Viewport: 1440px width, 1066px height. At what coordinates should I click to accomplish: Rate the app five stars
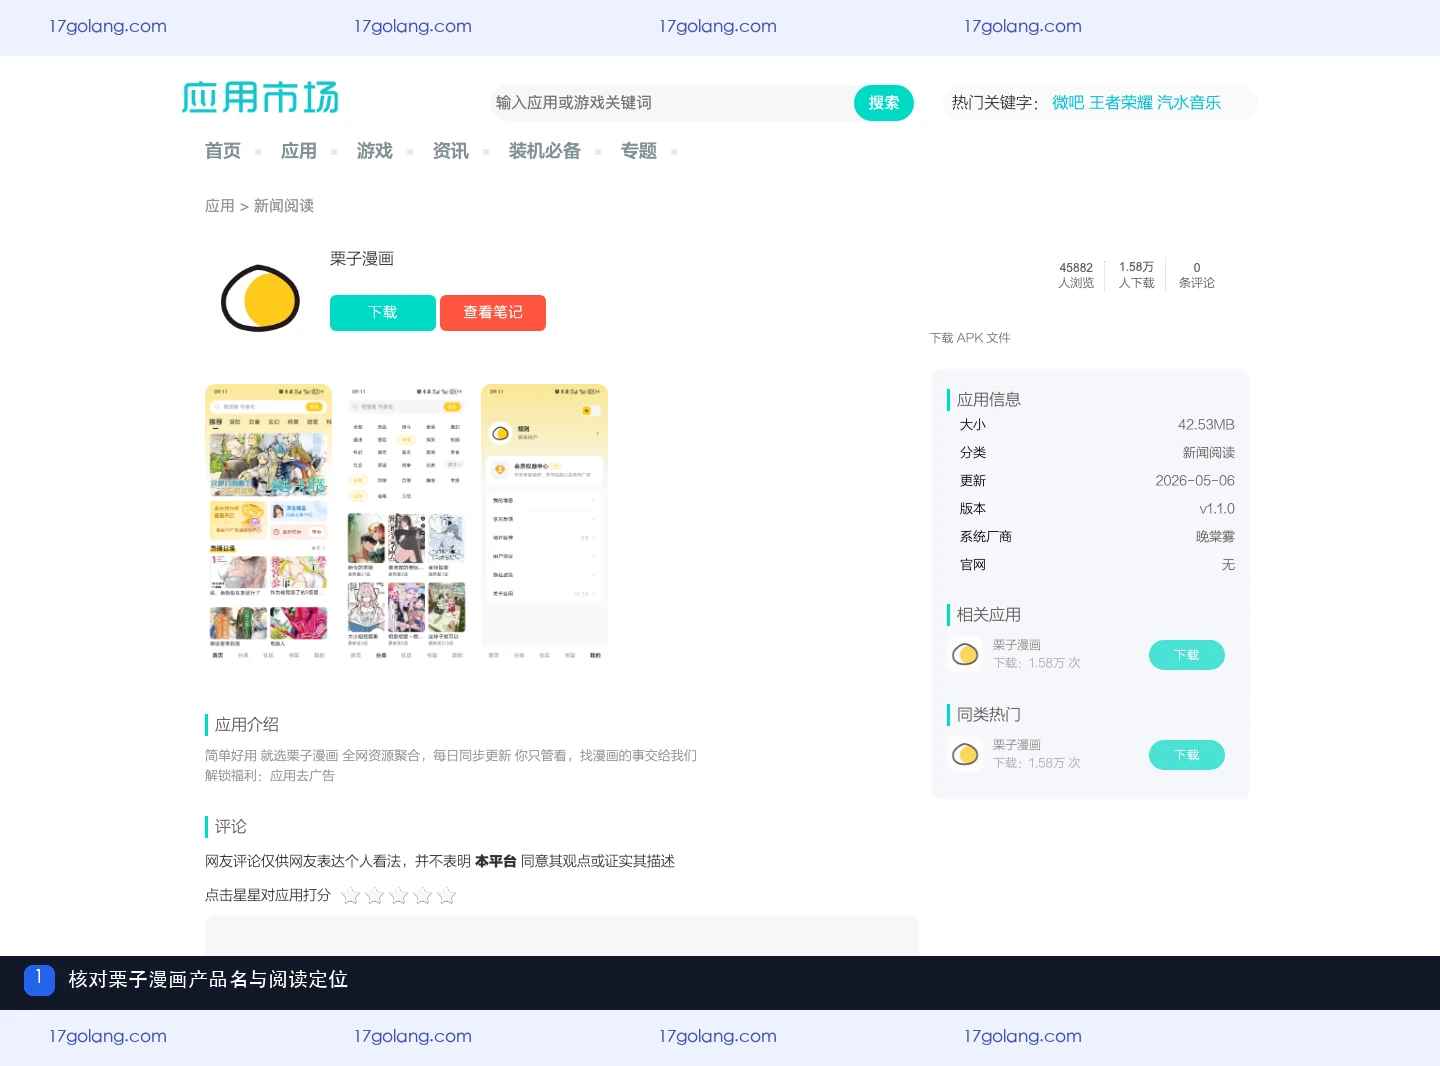point(447,895)
